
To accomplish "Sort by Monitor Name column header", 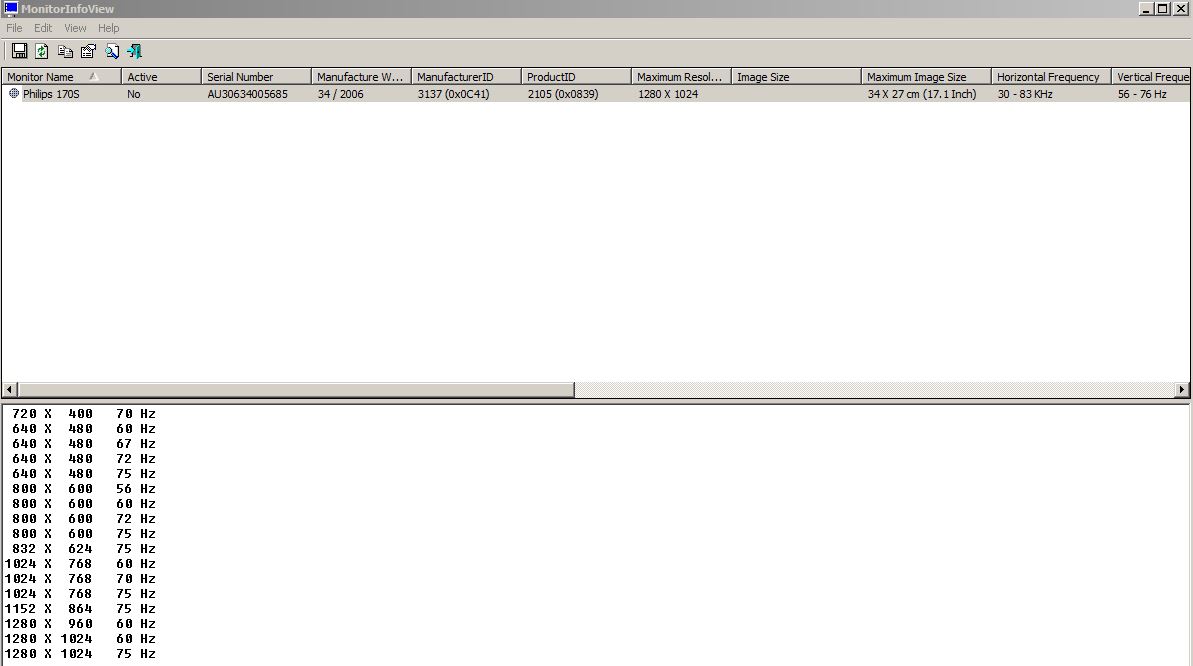I will click(61, 77).
